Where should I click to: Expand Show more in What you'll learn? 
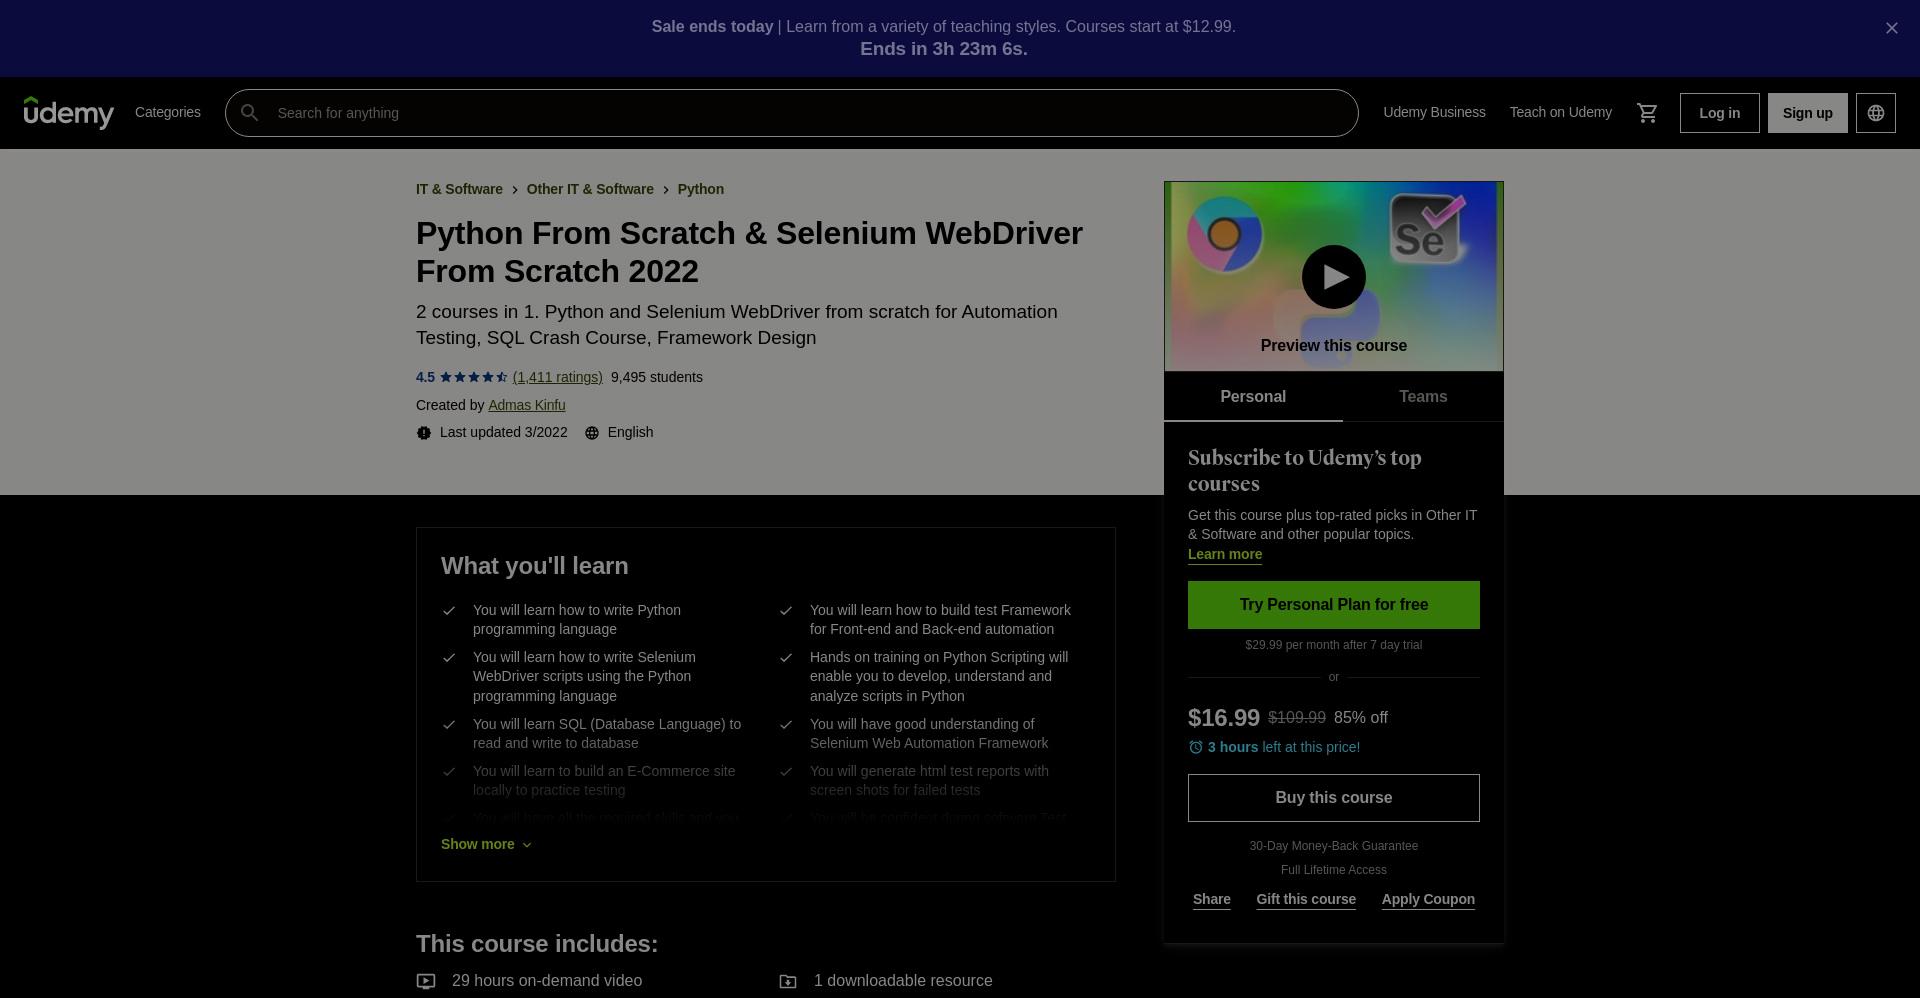coord(486,844)
